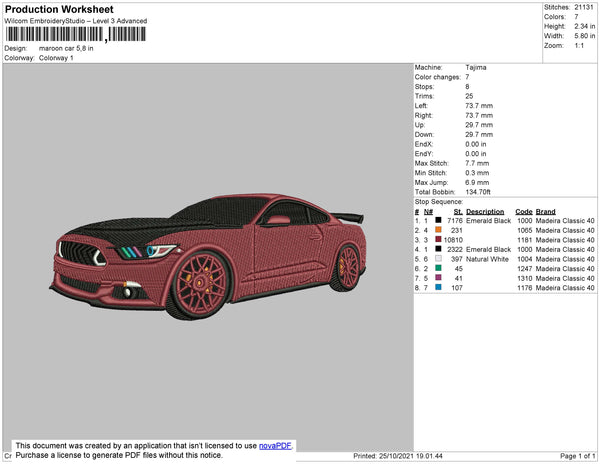Click the 'Page 1 of 1' footer

coord(577,456)
